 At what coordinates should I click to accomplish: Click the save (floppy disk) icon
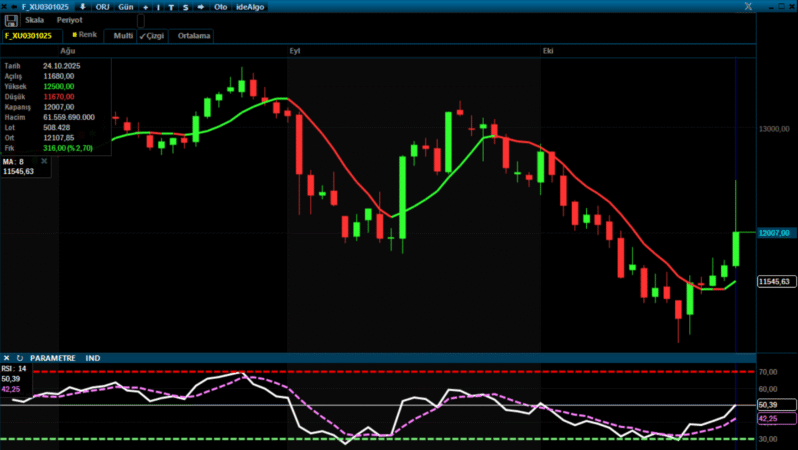10,20
